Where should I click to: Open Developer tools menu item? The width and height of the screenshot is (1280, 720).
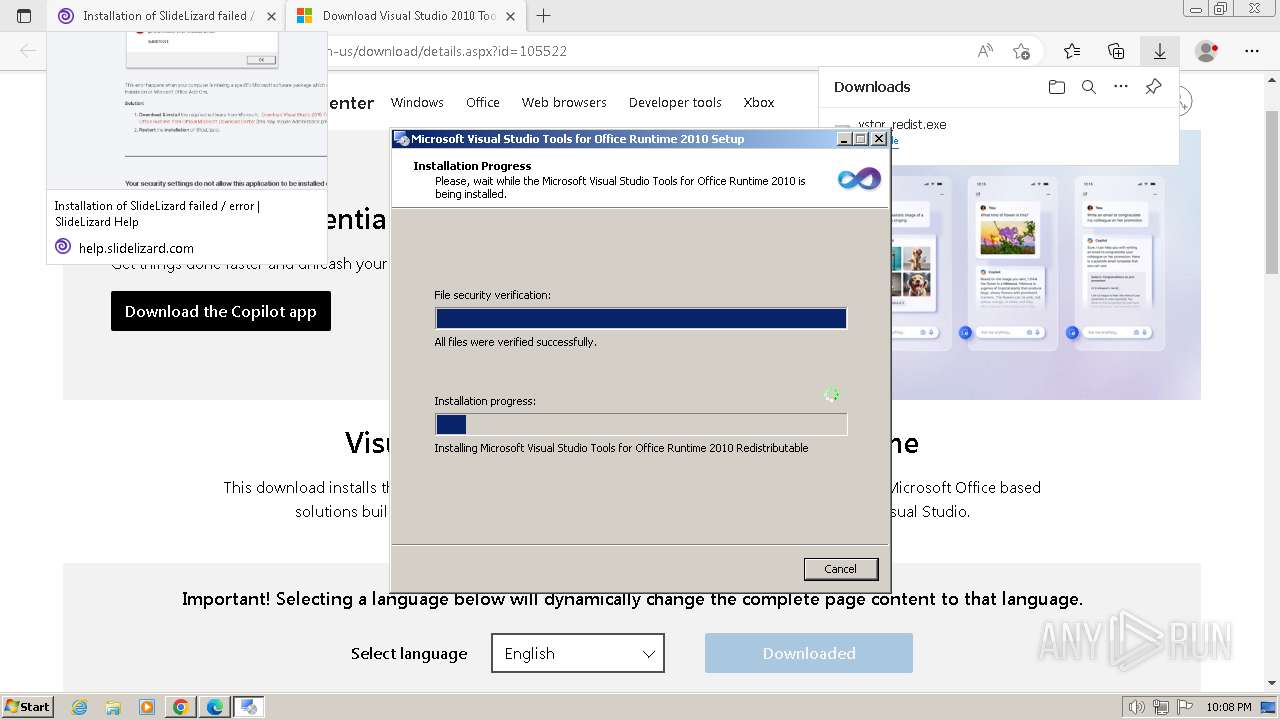(675, 102)
